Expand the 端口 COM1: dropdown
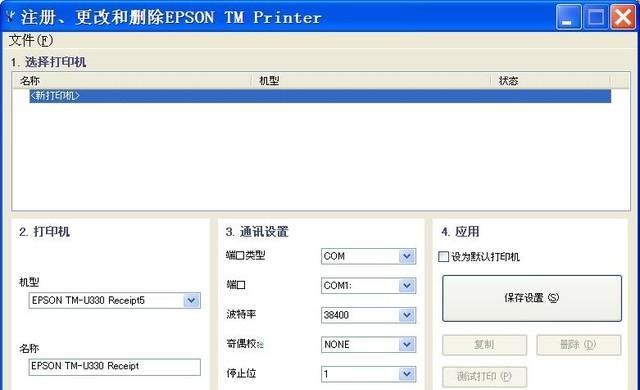This screenshot has width=640, height=390. pos(368,286)
